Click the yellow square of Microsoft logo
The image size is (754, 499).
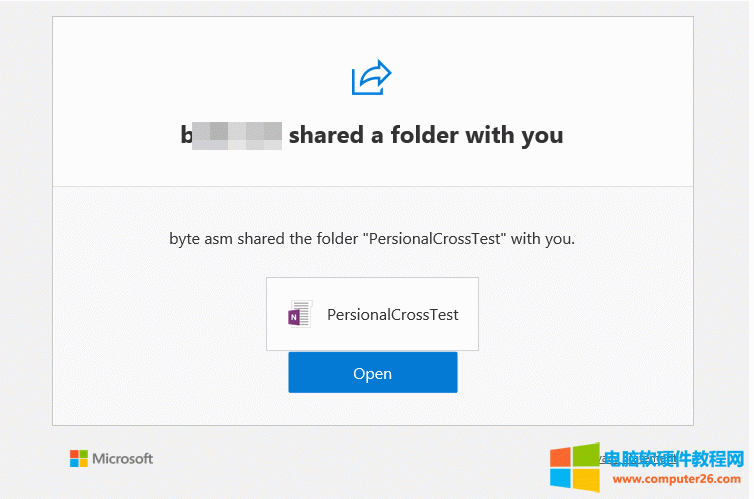click(83, 463)
